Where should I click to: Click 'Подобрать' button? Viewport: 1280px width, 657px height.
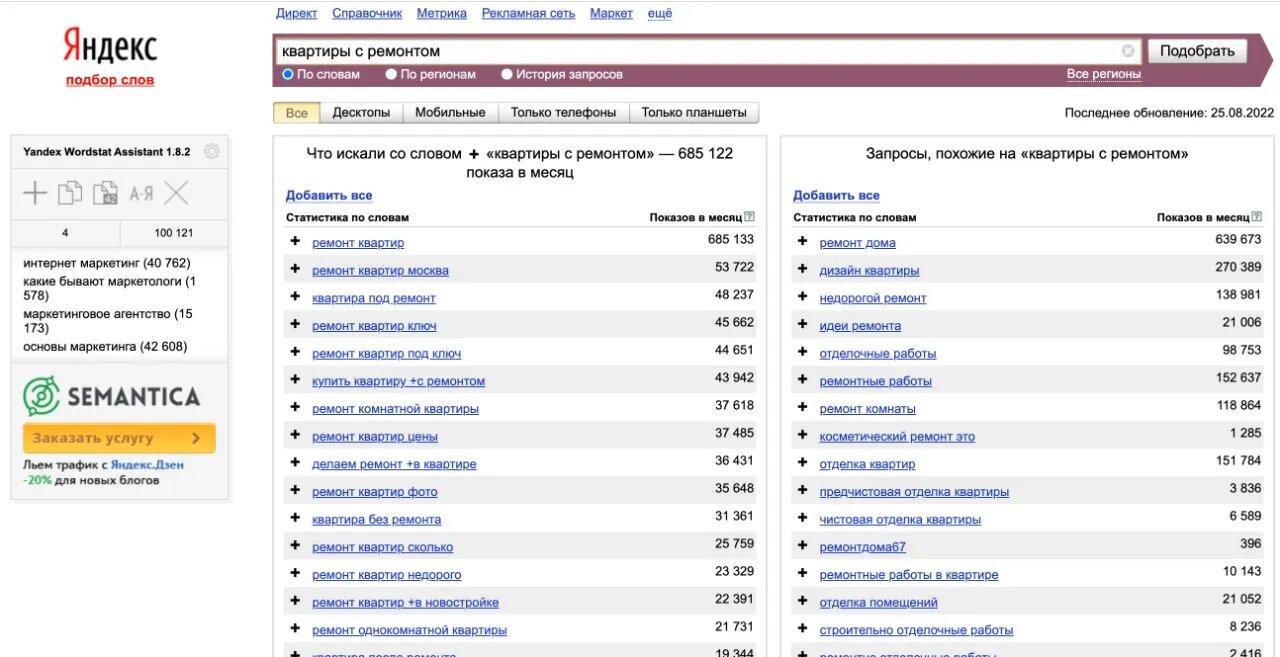(1197, 51)
